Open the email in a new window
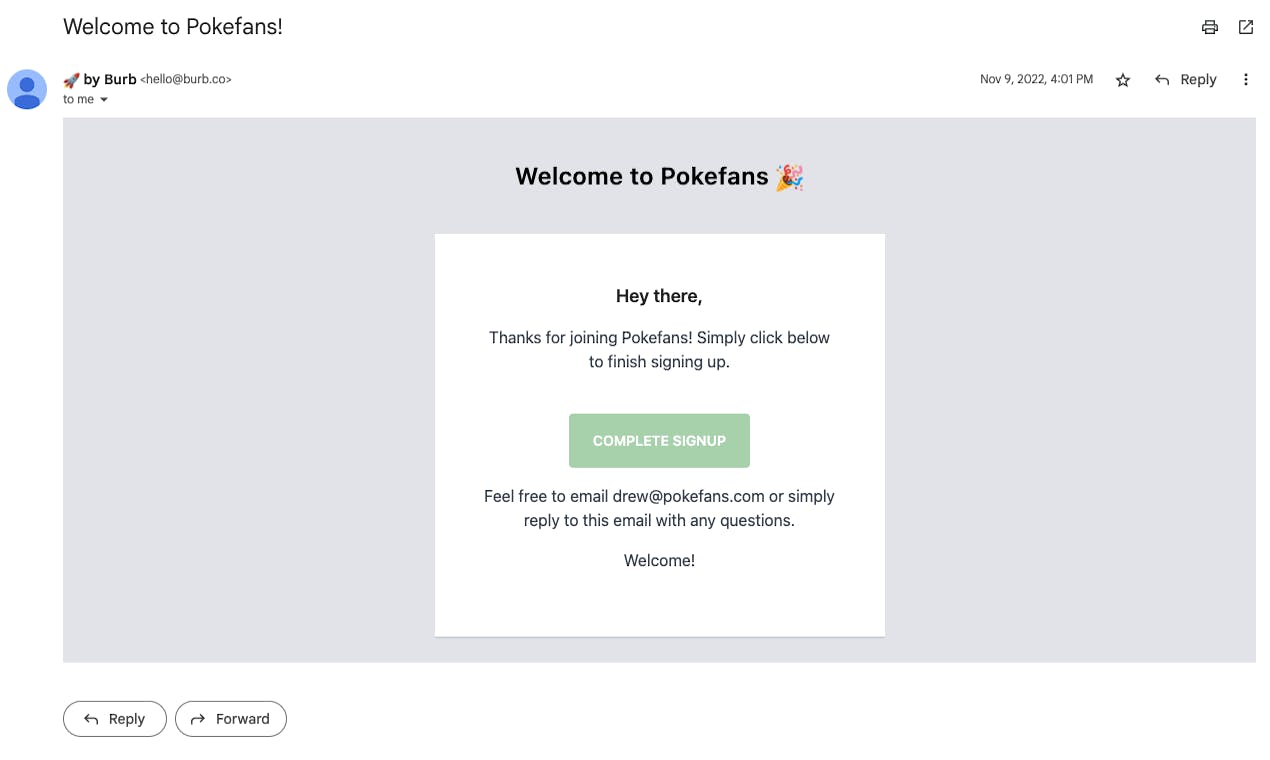 [1246, 27]
